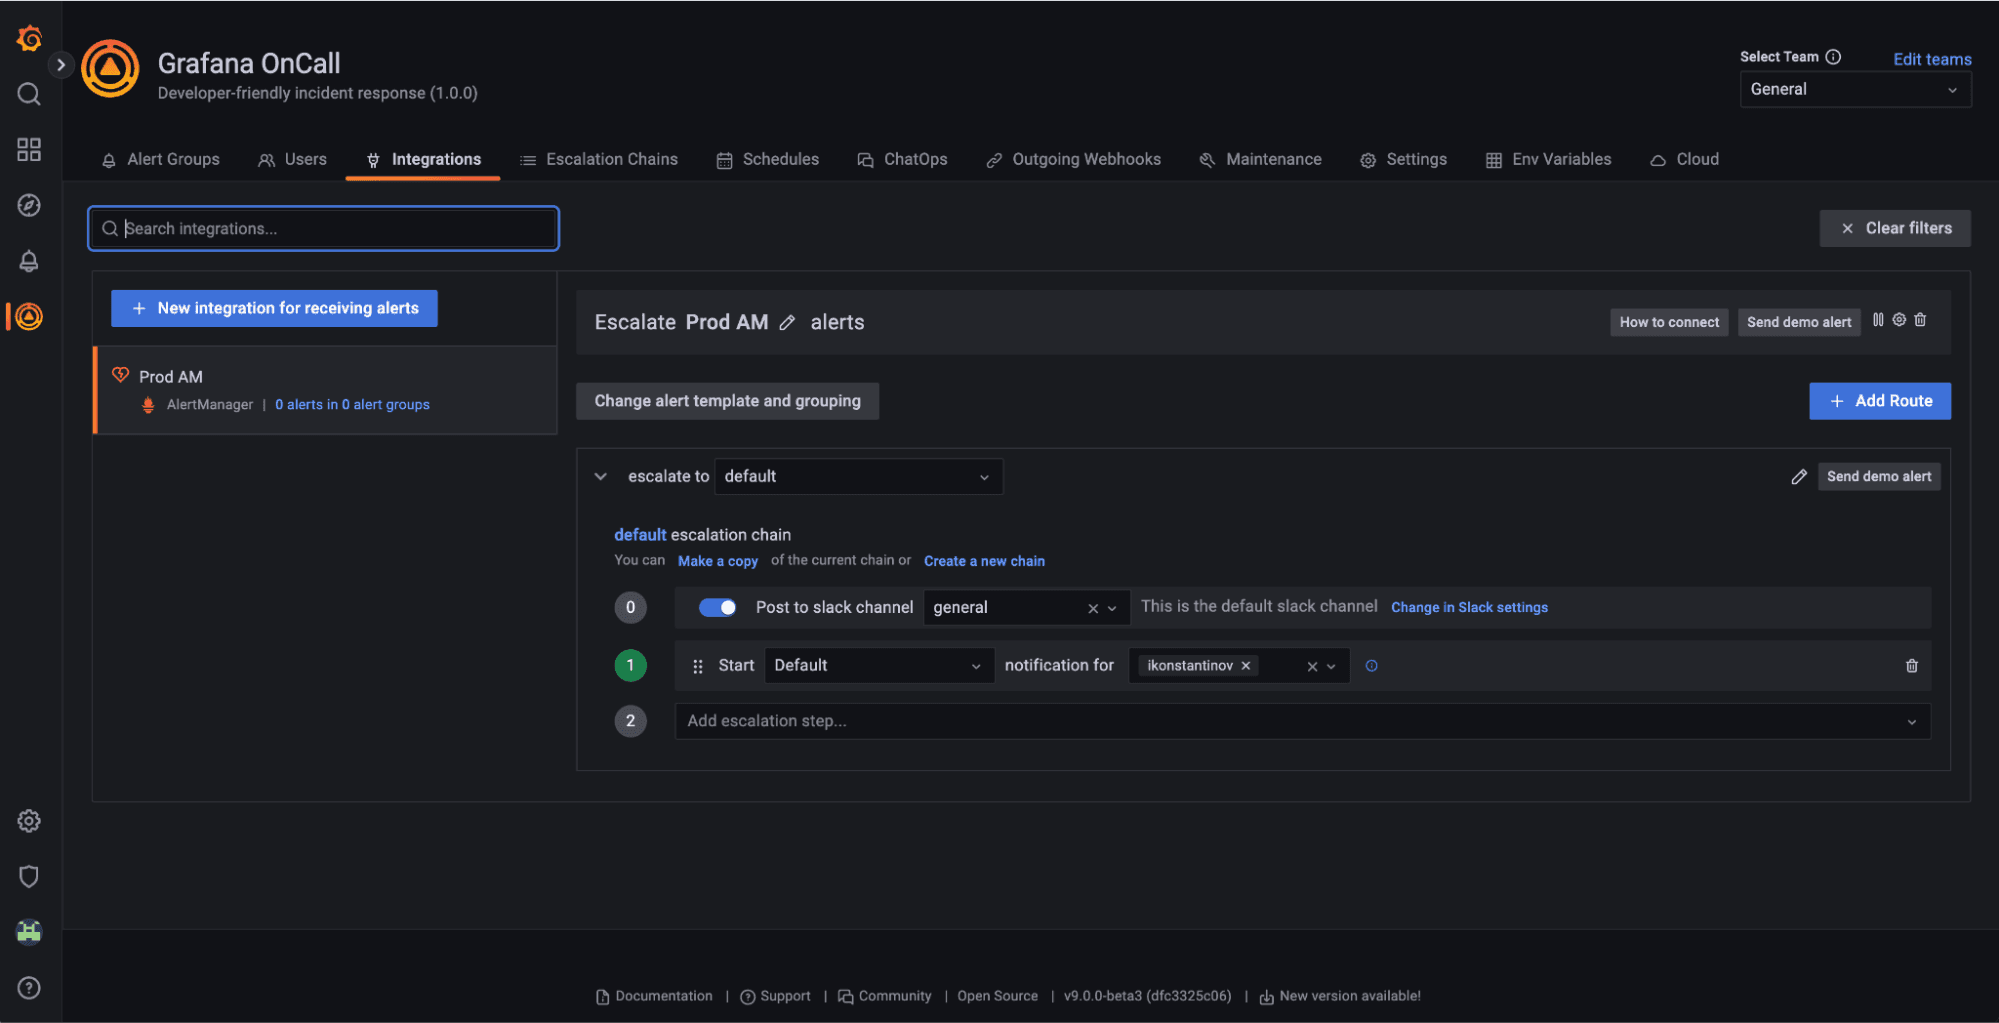Delete the Prod AM integration with trash icon
This screenshot has width=1999, height=1023.
tap(1920, 320)
